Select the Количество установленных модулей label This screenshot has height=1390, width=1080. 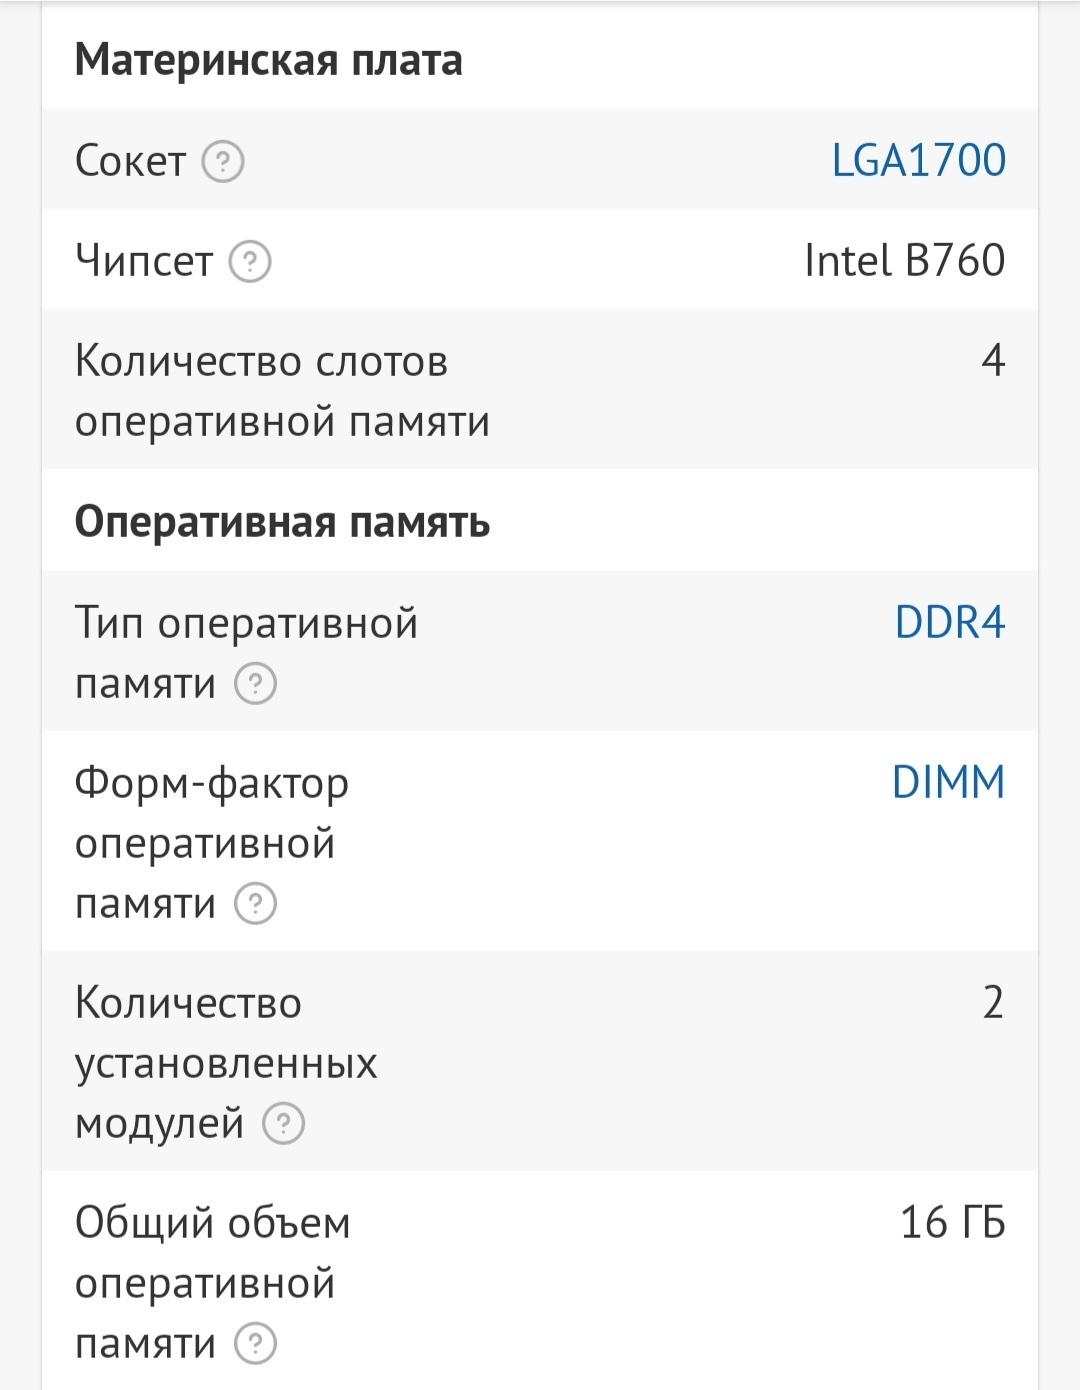[x=225, y=1063]
